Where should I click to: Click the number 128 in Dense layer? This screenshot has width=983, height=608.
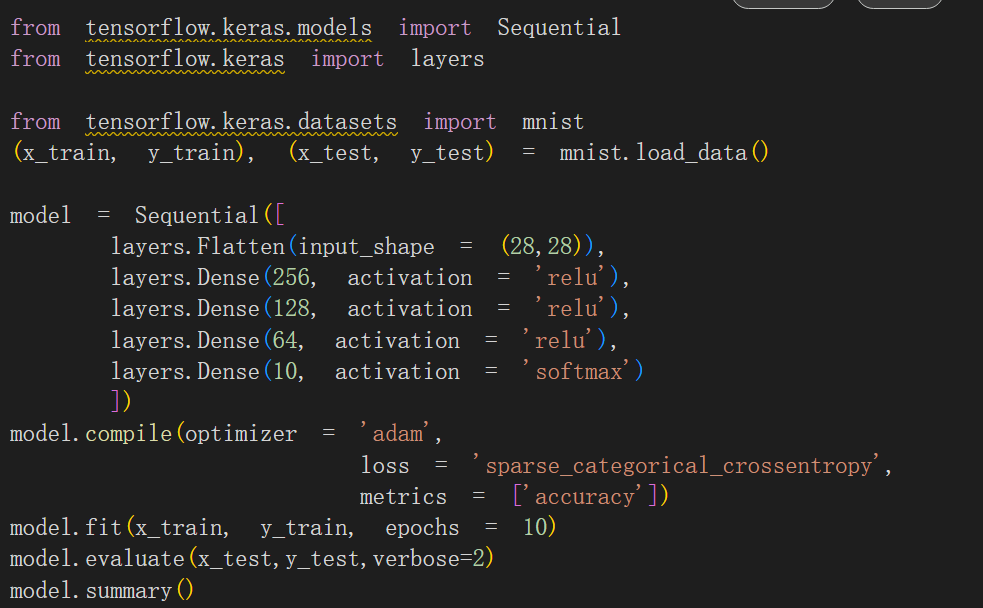(x=291, y=309)
